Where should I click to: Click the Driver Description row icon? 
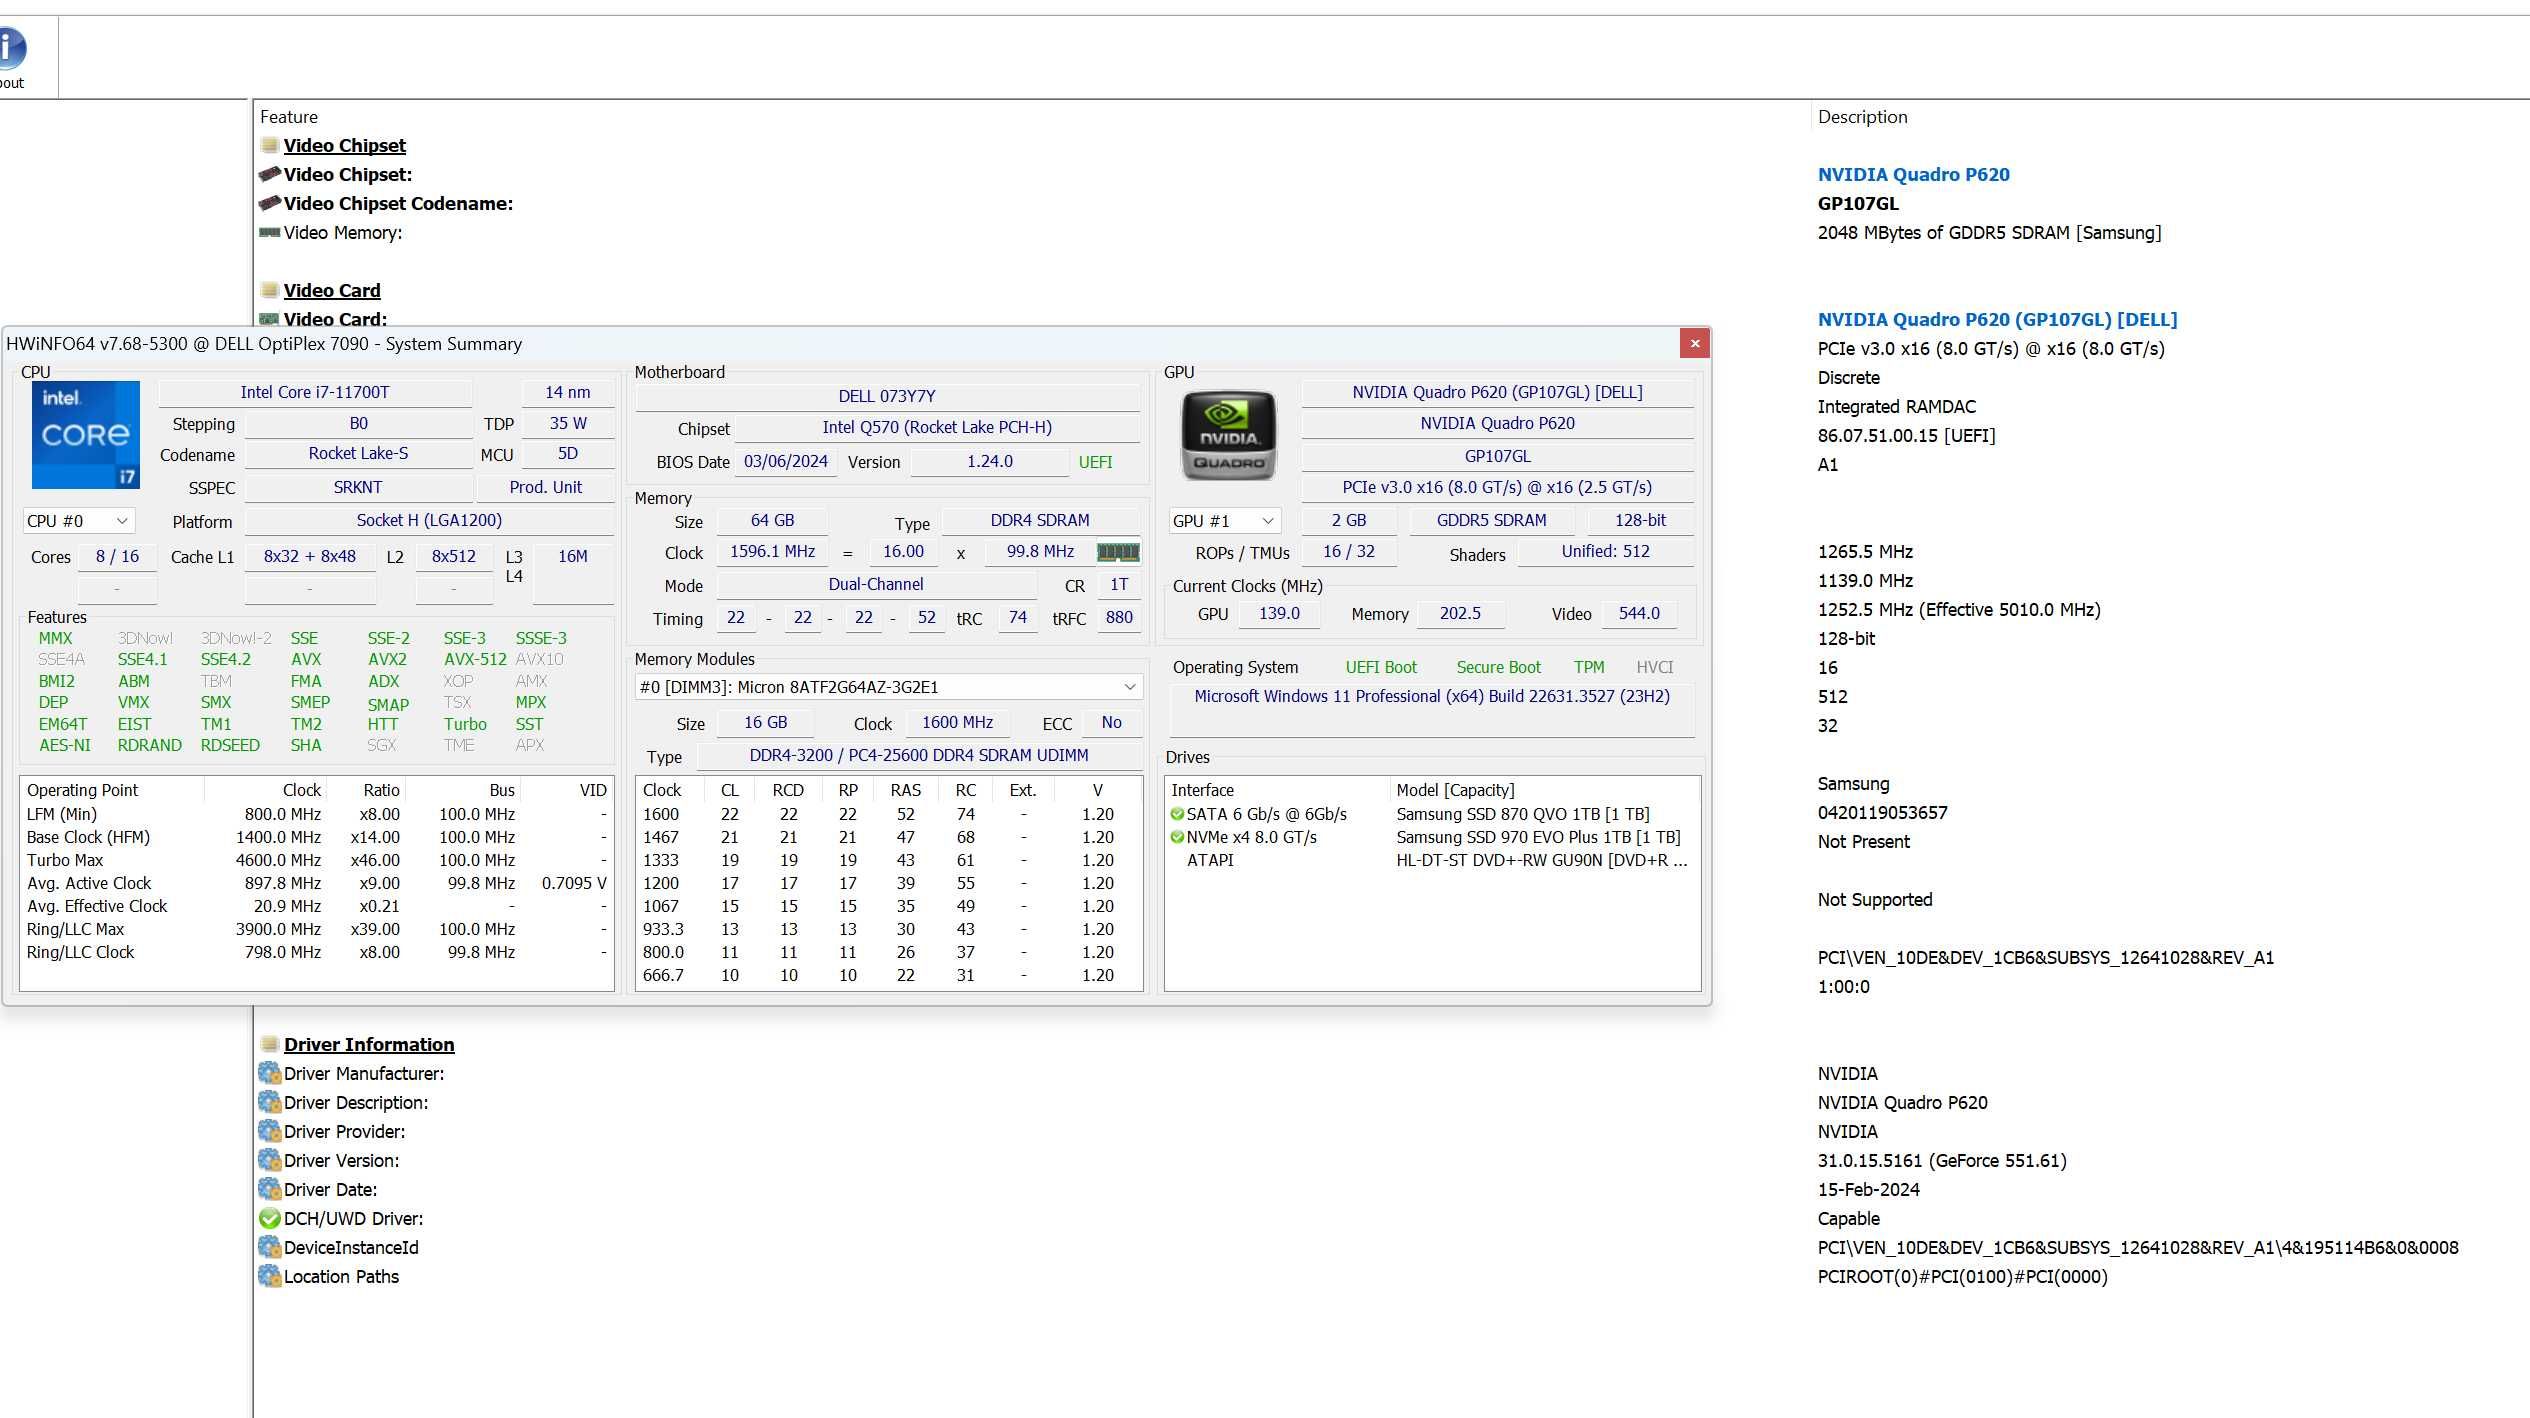tap(269, 1102)
